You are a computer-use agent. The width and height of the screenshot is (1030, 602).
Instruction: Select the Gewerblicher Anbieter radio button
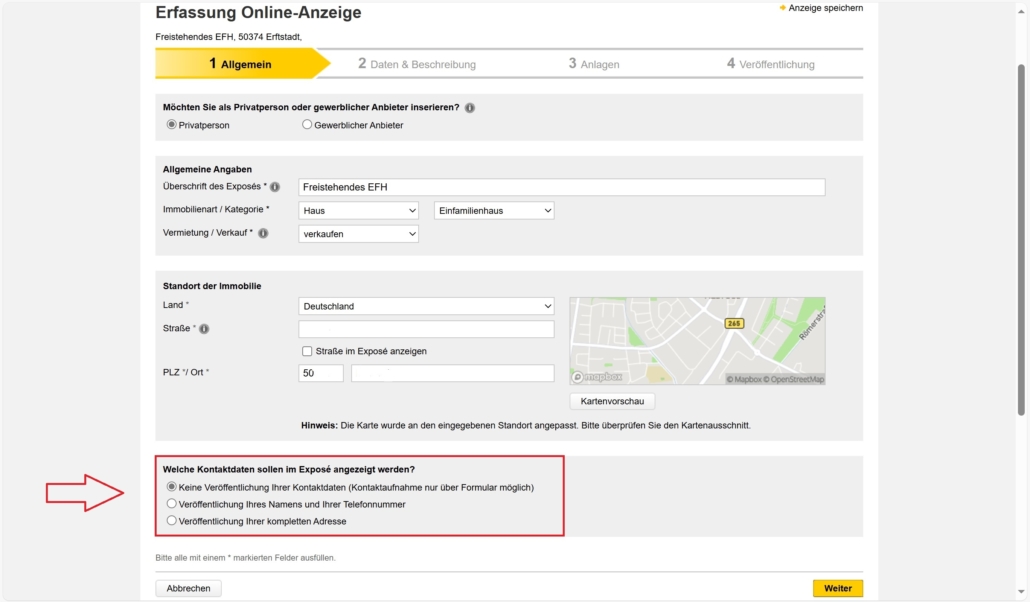pyautogui.click(x=306, y=125)
